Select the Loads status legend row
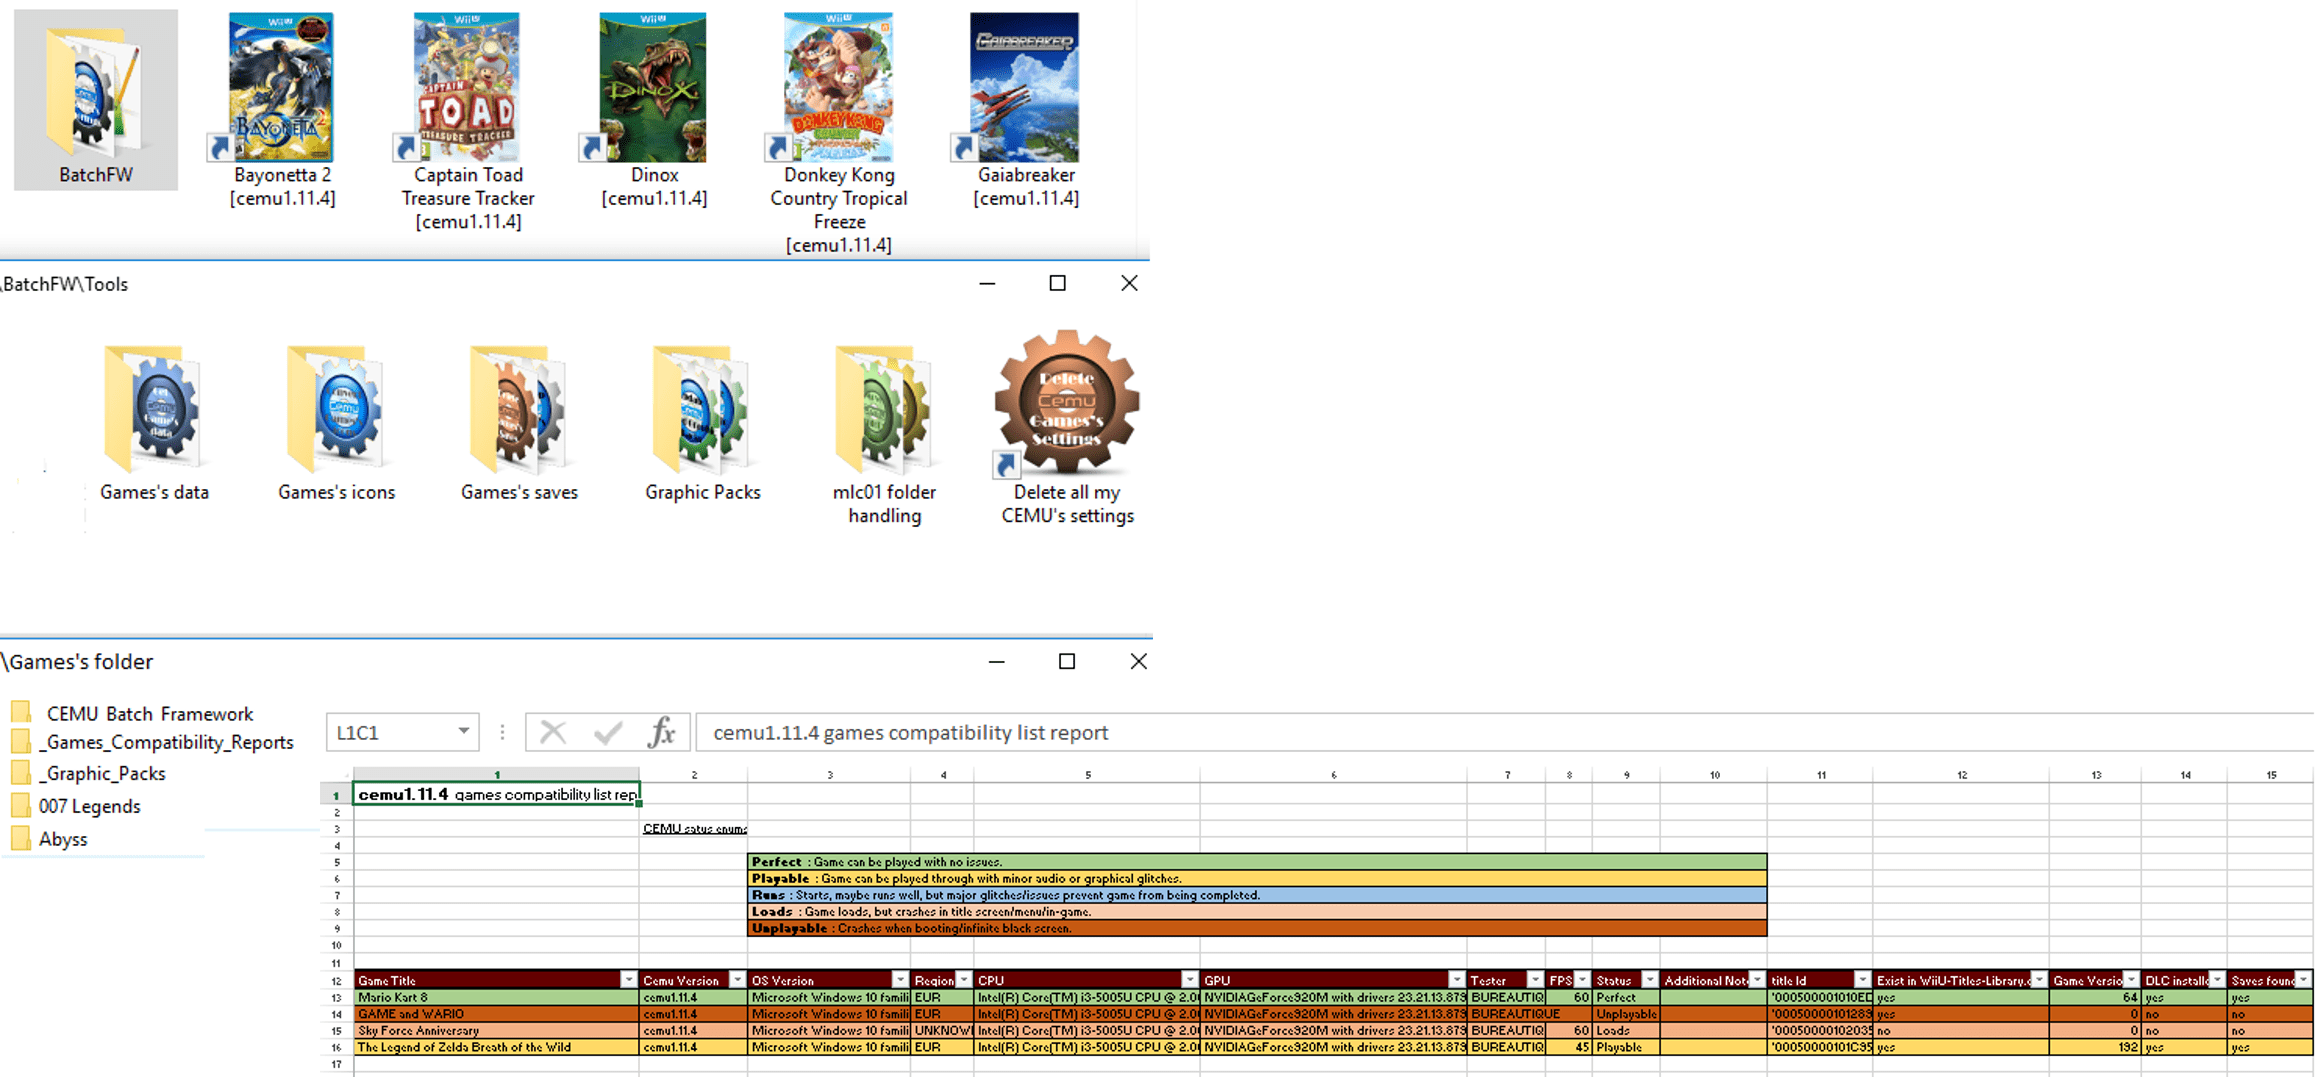The height and width of the screenshot is (1077, 2320). pyautogui.click(x=1258, y=912)
